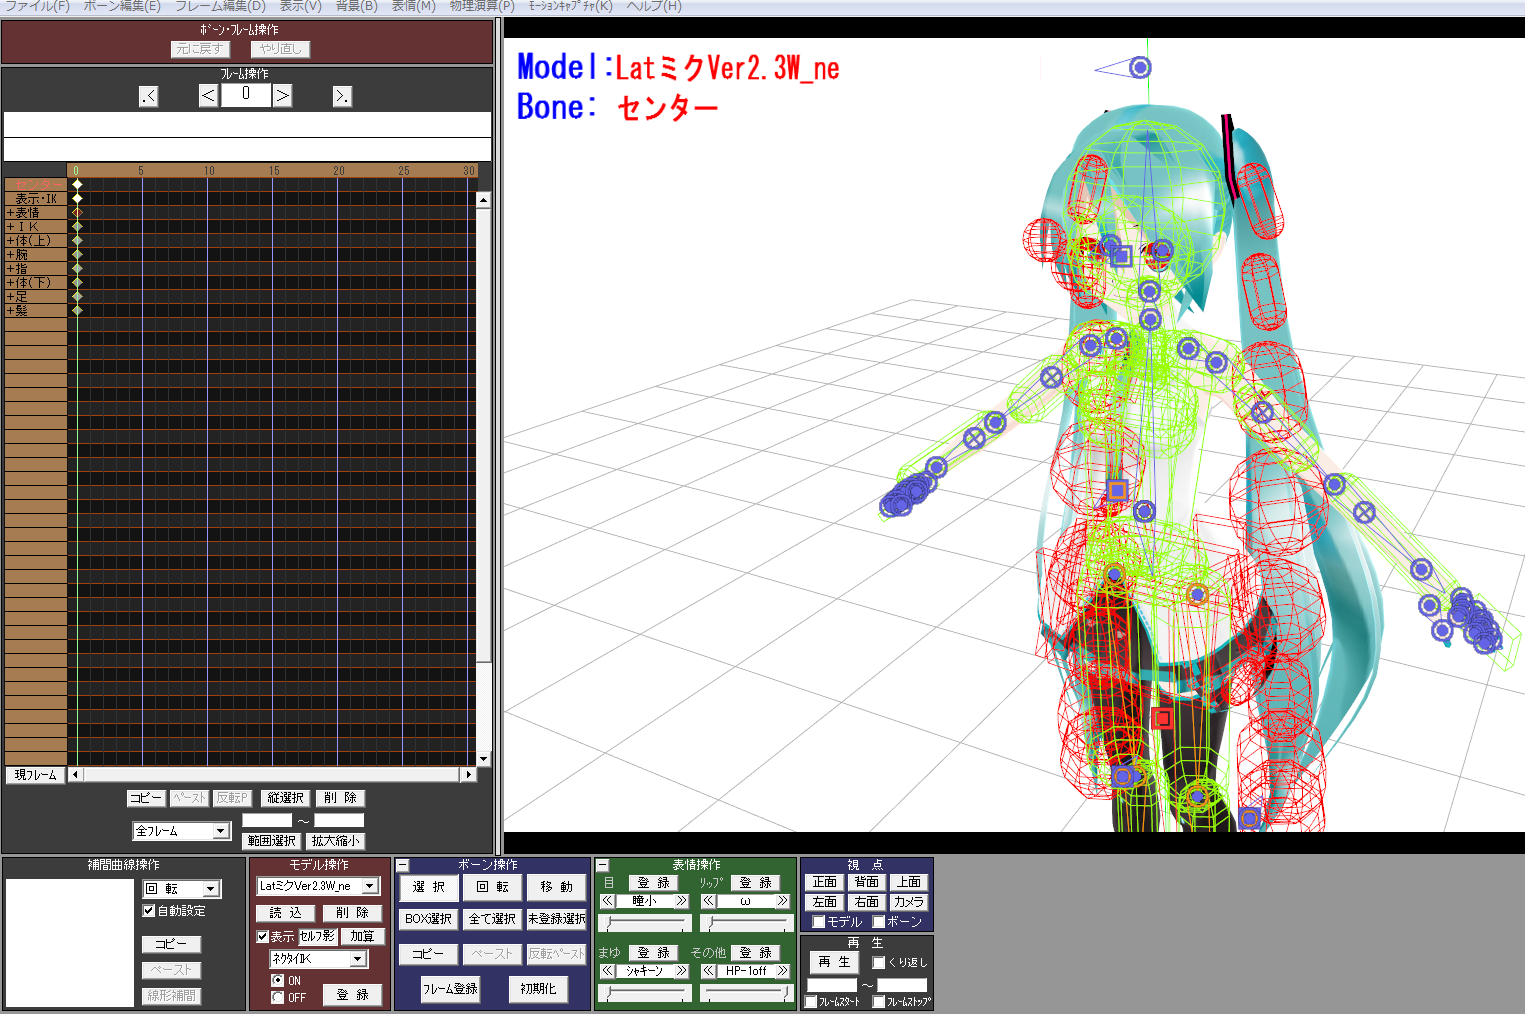Select the IK ON radio button

click(x=277, y=980)
